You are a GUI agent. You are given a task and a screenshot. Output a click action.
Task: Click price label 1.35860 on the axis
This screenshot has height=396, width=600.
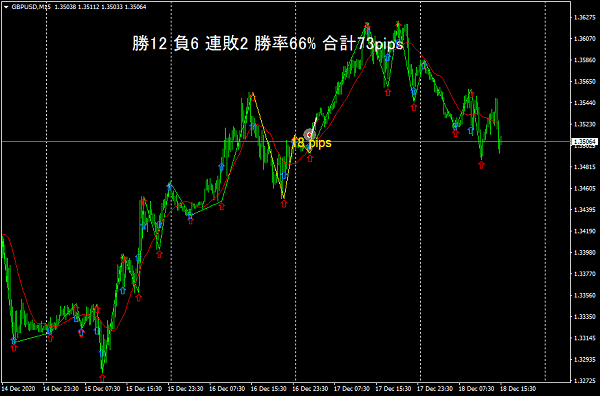pyautogui.click(x=585, y=60)
